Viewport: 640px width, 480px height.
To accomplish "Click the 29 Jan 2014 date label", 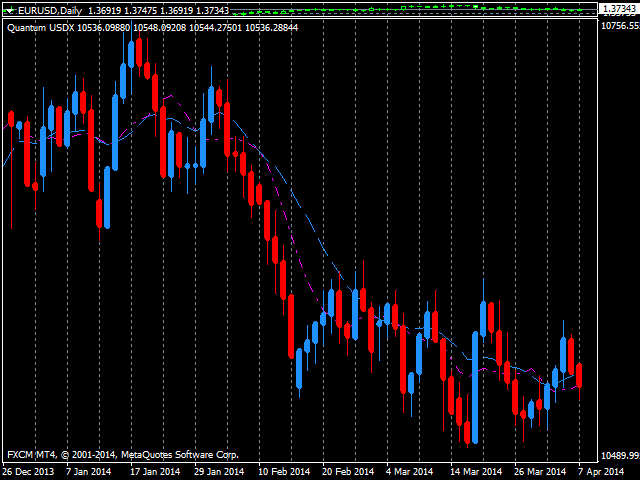I will 217,471.
